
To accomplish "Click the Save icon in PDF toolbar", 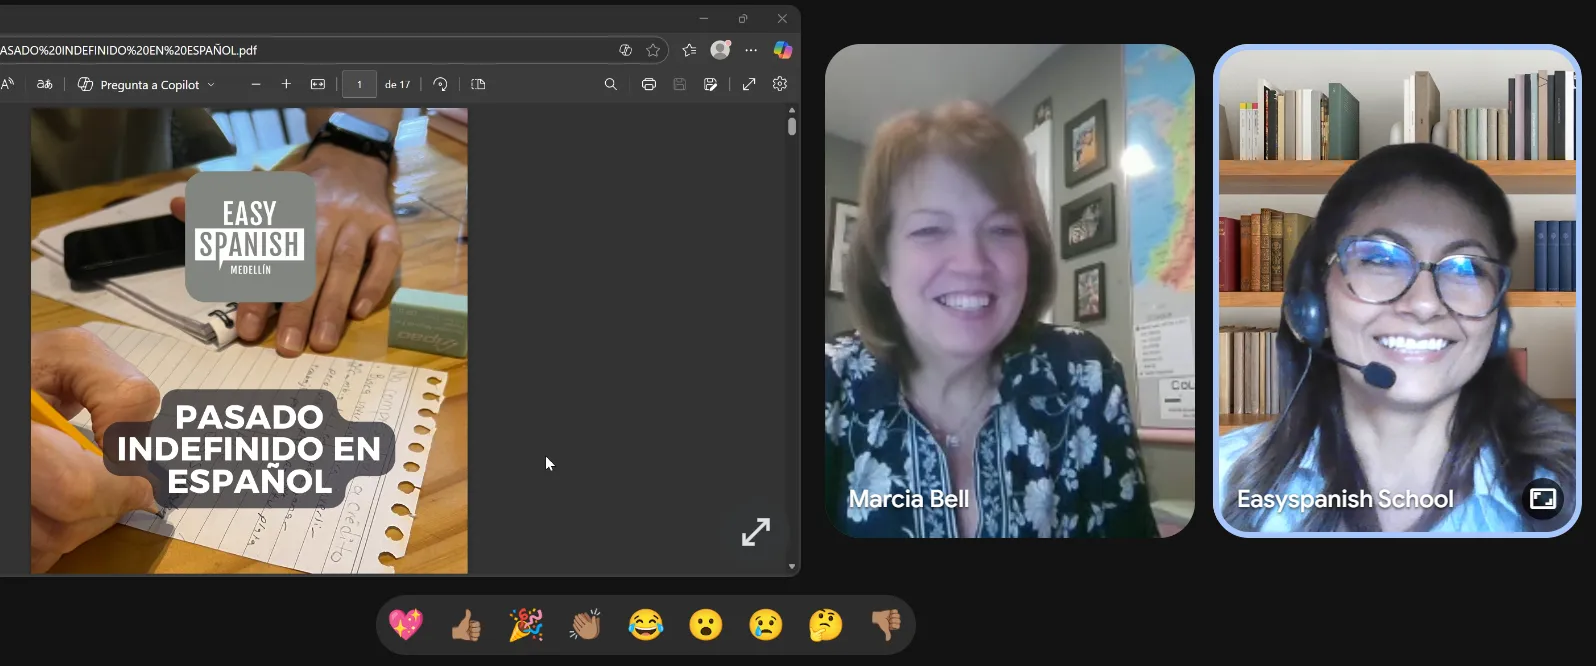I will [x=680, y=84].
